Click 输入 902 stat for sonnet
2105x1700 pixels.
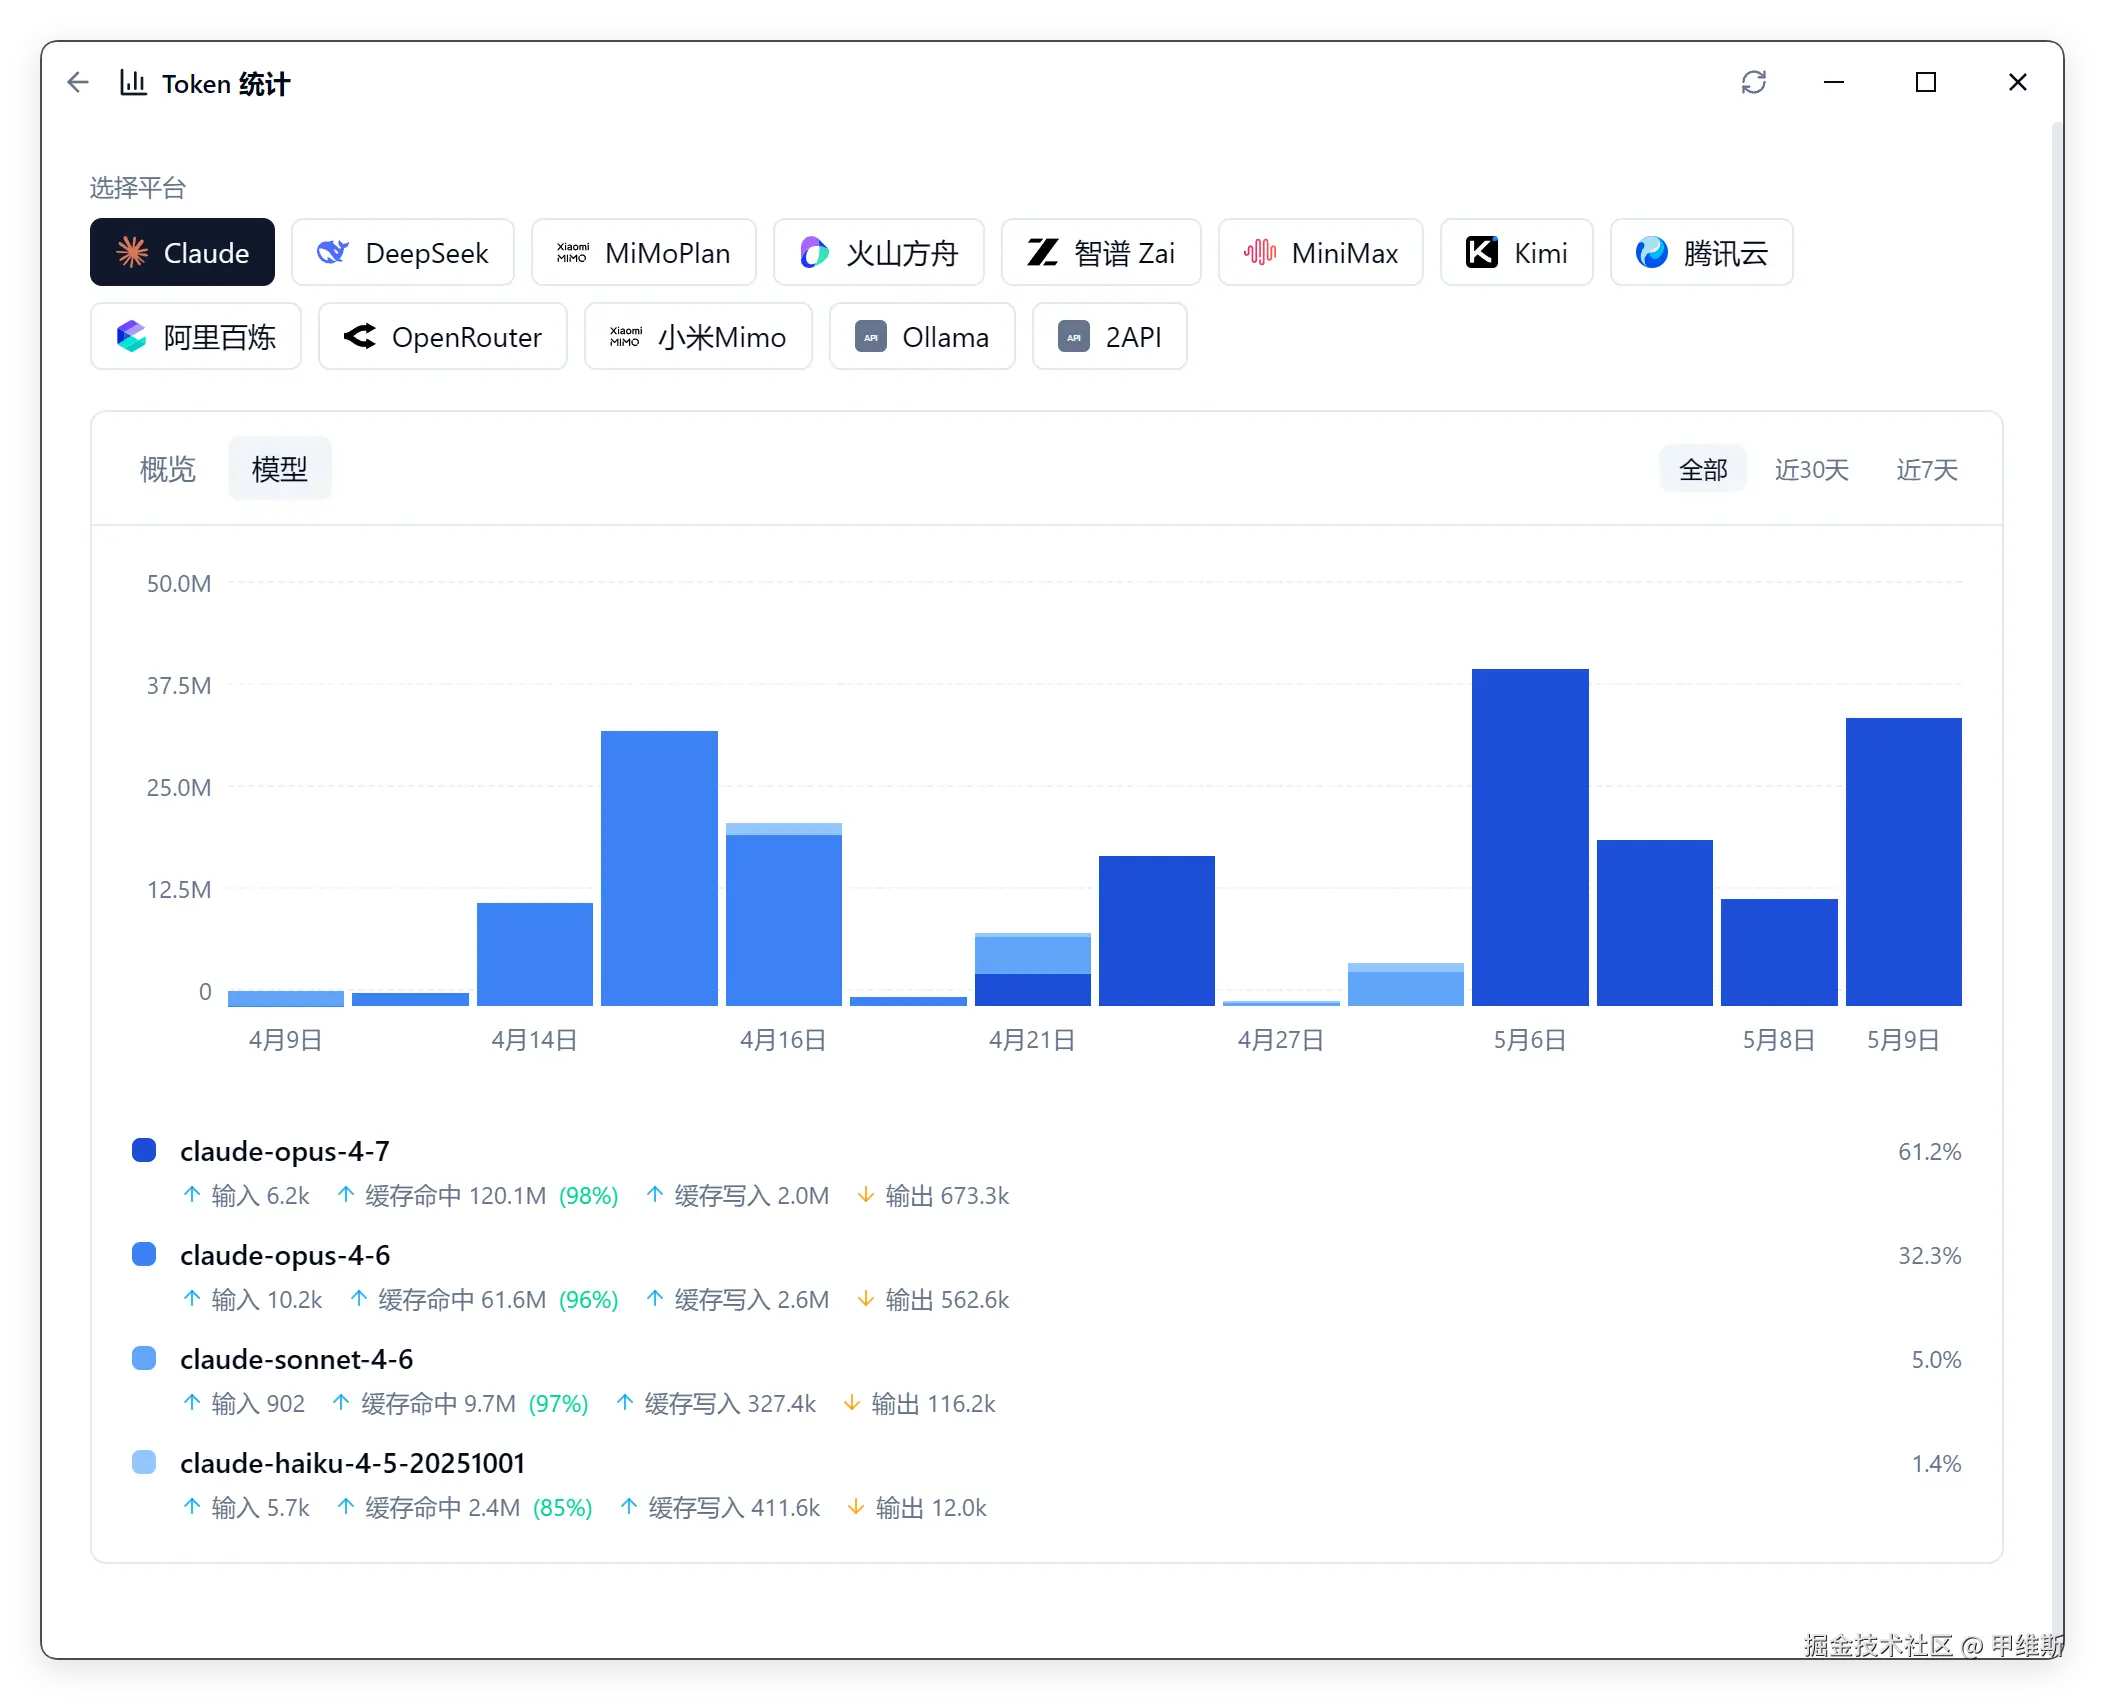(x=244, y=1403)
